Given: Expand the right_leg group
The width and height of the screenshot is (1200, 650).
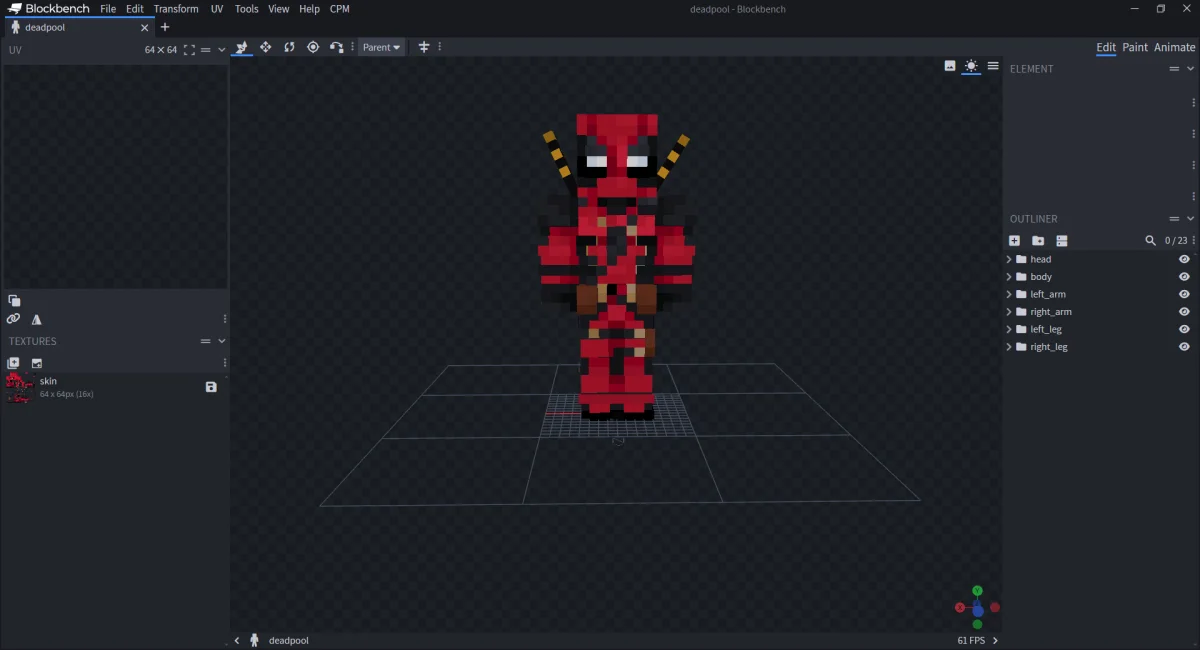Looking at the screenshot, I should click(x=1008, y=347).
